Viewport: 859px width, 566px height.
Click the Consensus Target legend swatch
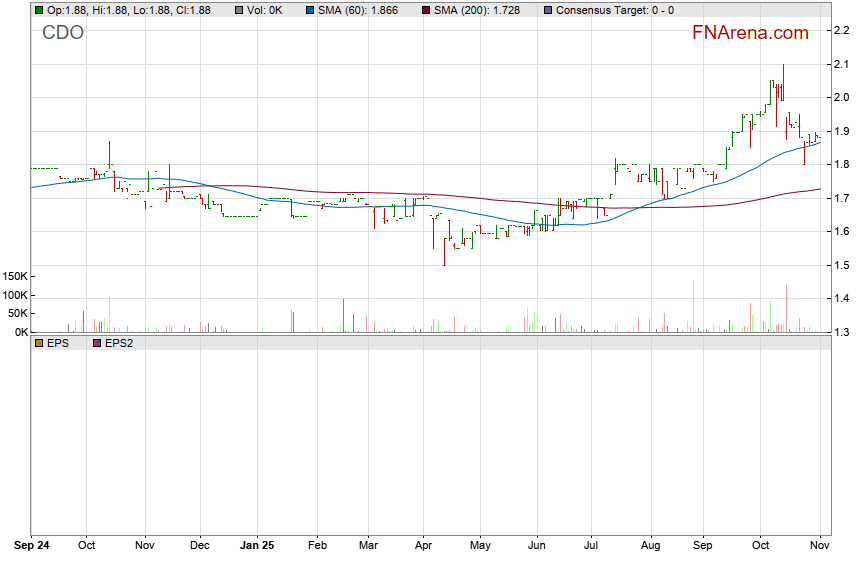(x=547, y=10)
